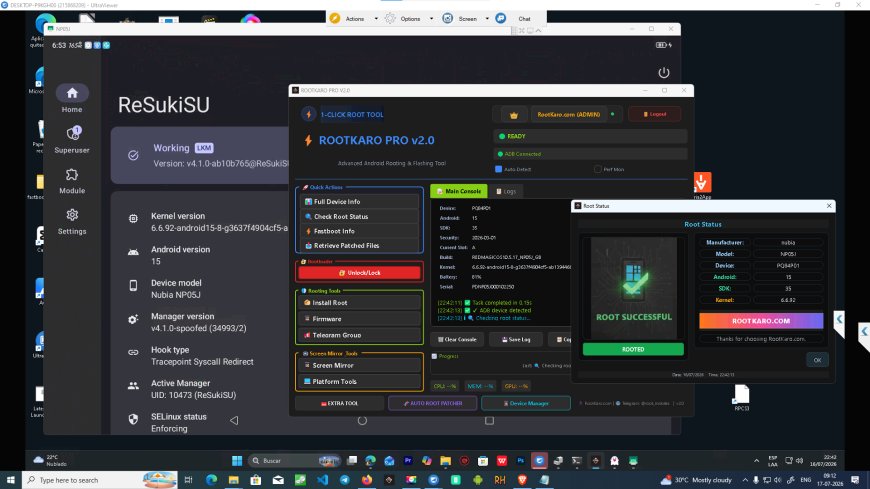
Task: Open Firefox on local taskbar
Action: [367, 480]
